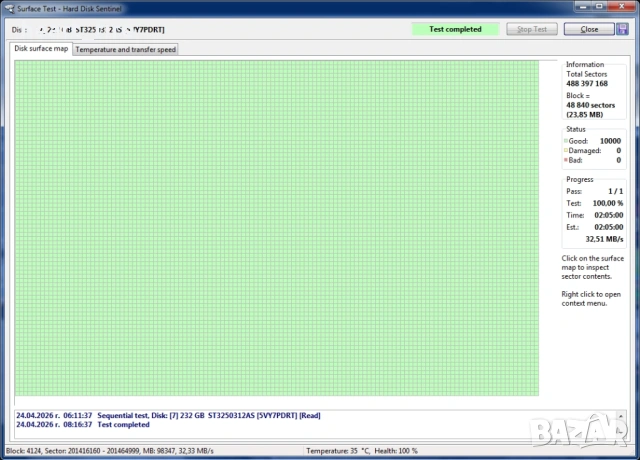Click the Block and Sector status bar section
The image size is (640, 460).
pyautogui.click(x=150, y=452)
